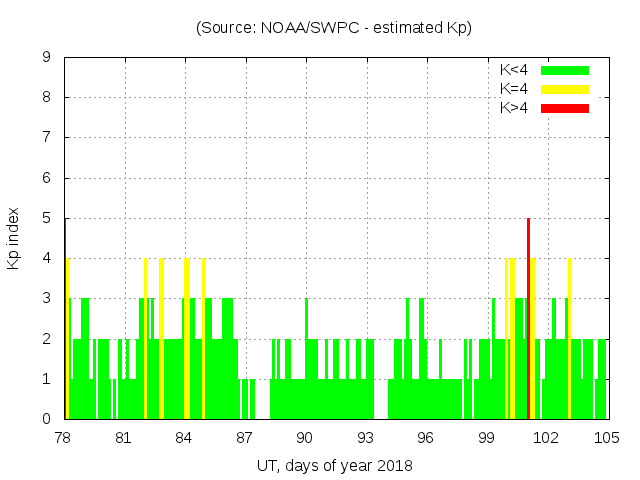Click the green K<4 legend swatch
Image resolution: width=640 pixels, height=480 pixels.
point(565,70)
